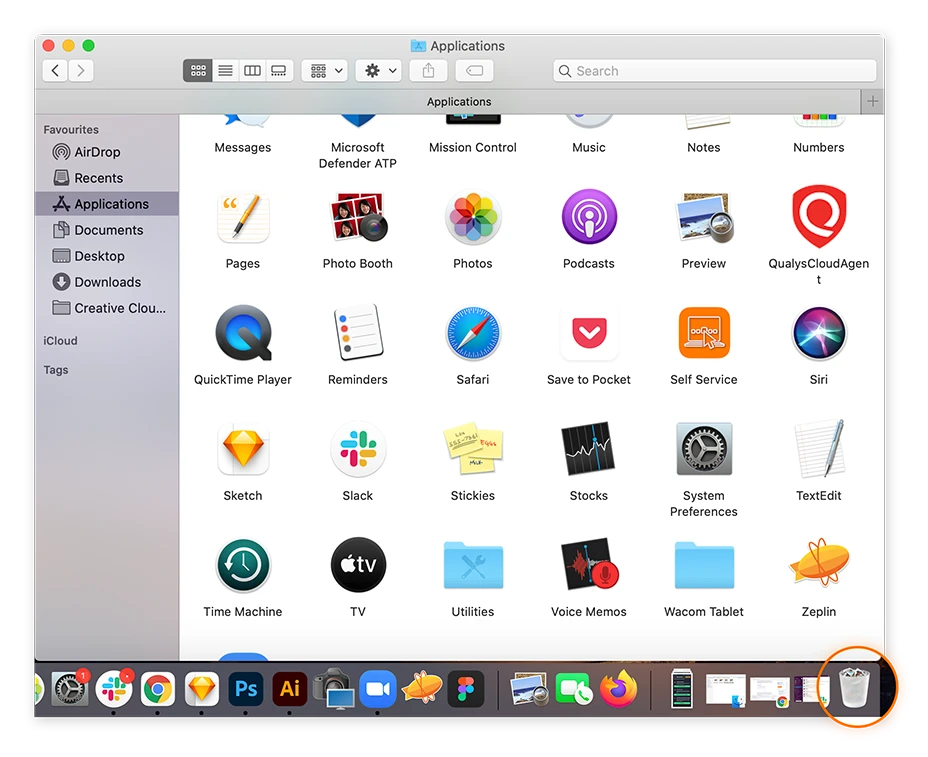928x757 pixels.
Task: Open Photoshop from the Dock
Action: [246, 689]
